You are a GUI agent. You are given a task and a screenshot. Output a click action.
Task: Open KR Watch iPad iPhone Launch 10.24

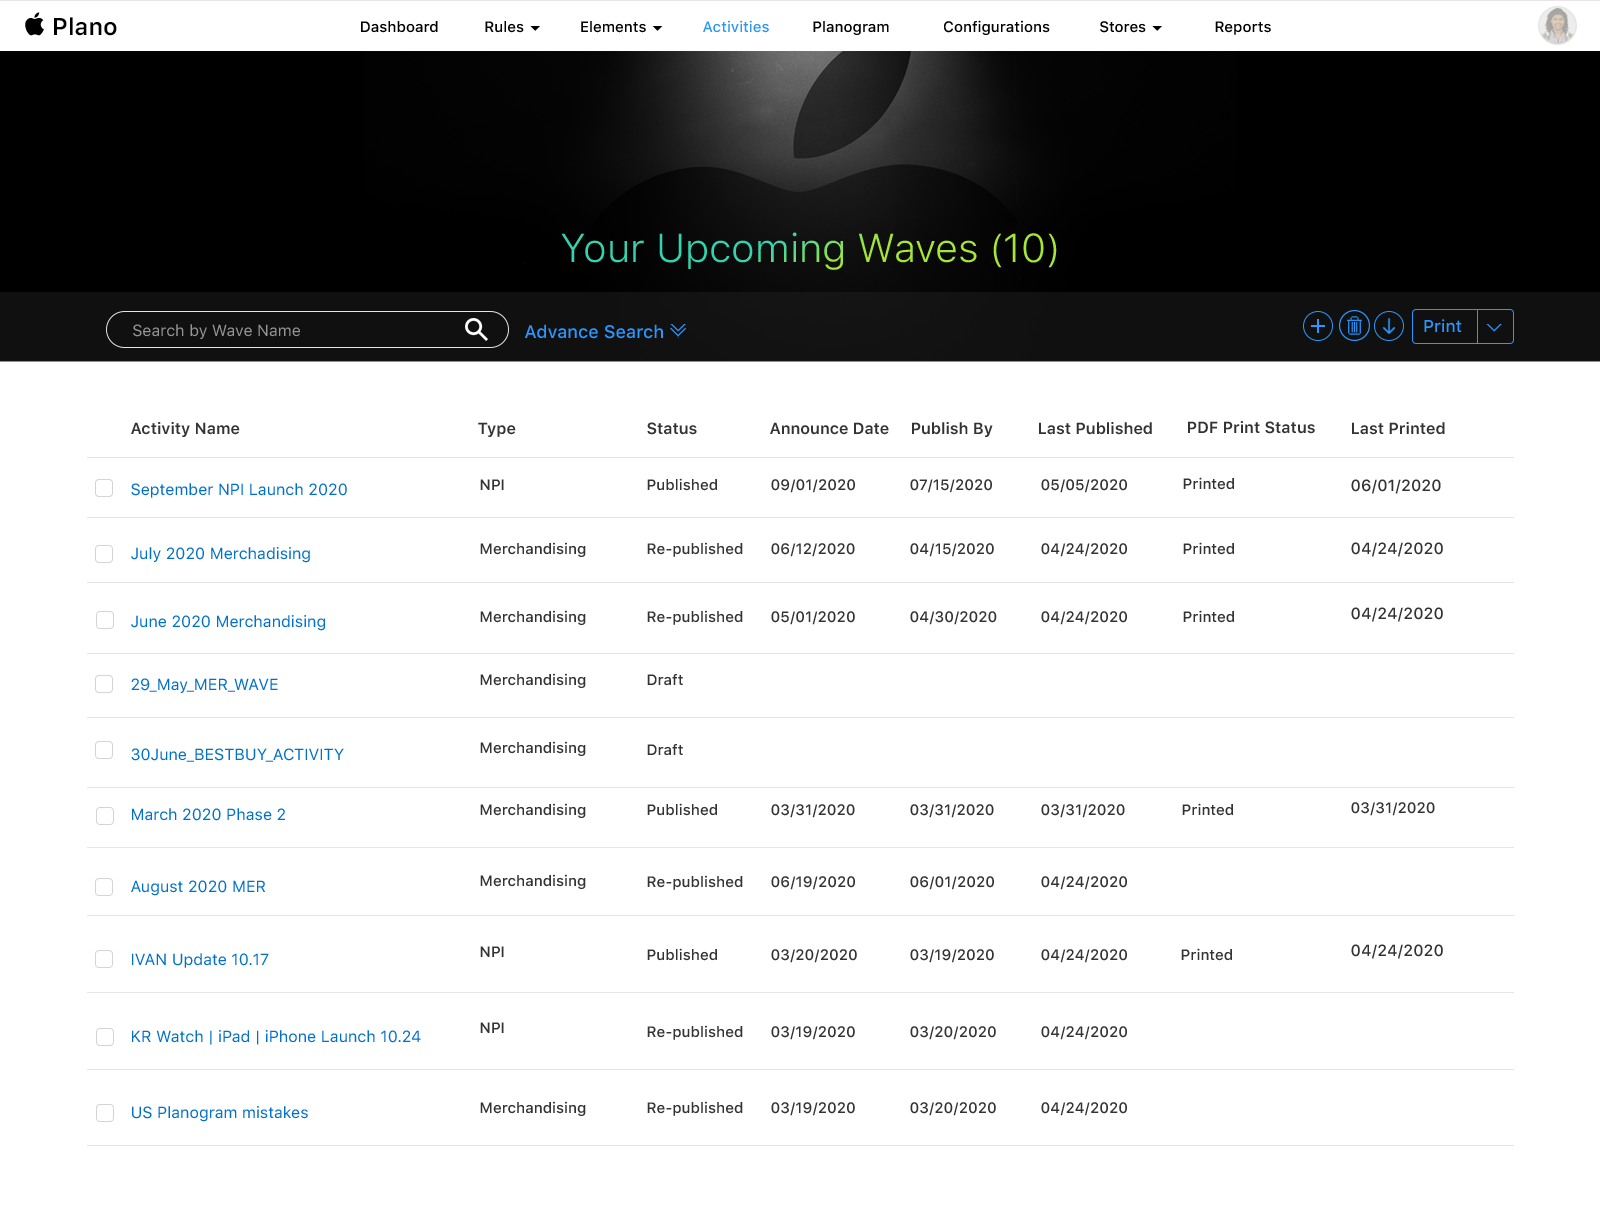[x=276, y=1036]
